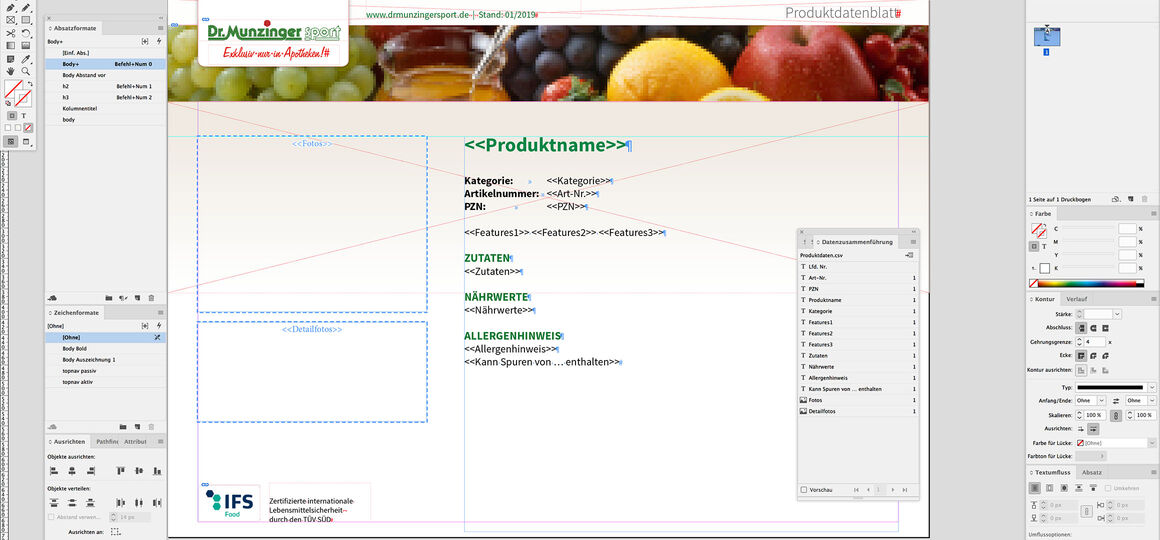
Task: Toggle the Abstand verwenden checkbox
Action: tap(52, 517)
